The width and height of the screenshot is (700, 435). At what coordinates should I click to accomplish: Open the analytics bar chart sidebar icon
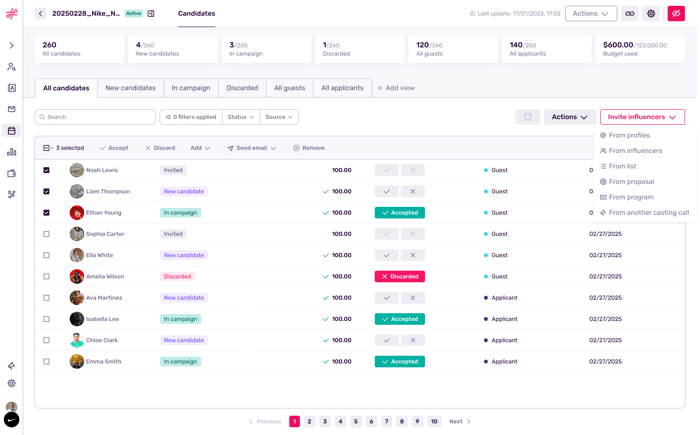click(x=12, y=152)
